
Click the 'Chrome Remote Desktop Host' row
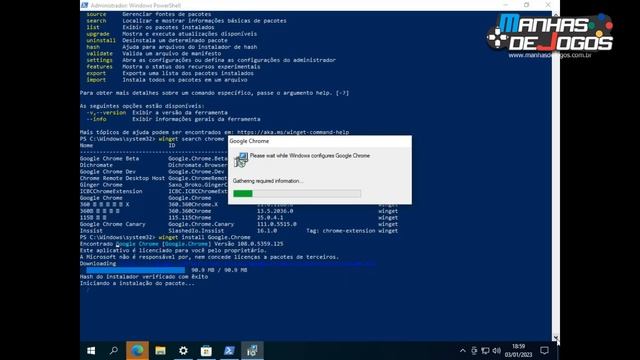point(153,178)
